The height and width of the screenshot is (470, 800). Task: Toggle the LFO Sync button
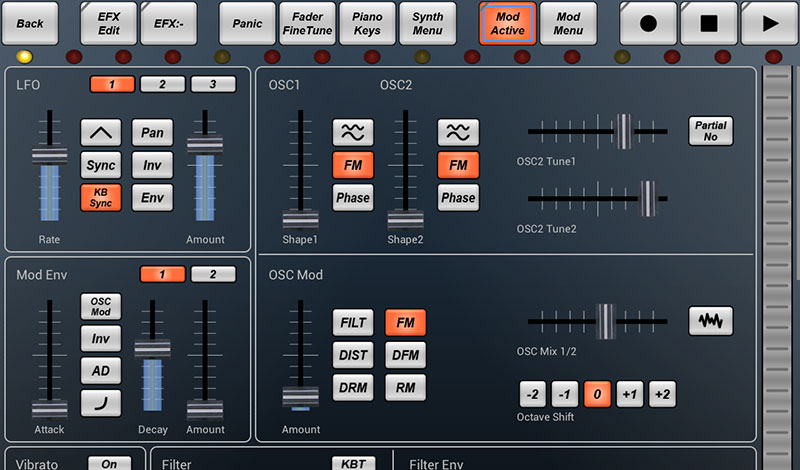[101, 165]
